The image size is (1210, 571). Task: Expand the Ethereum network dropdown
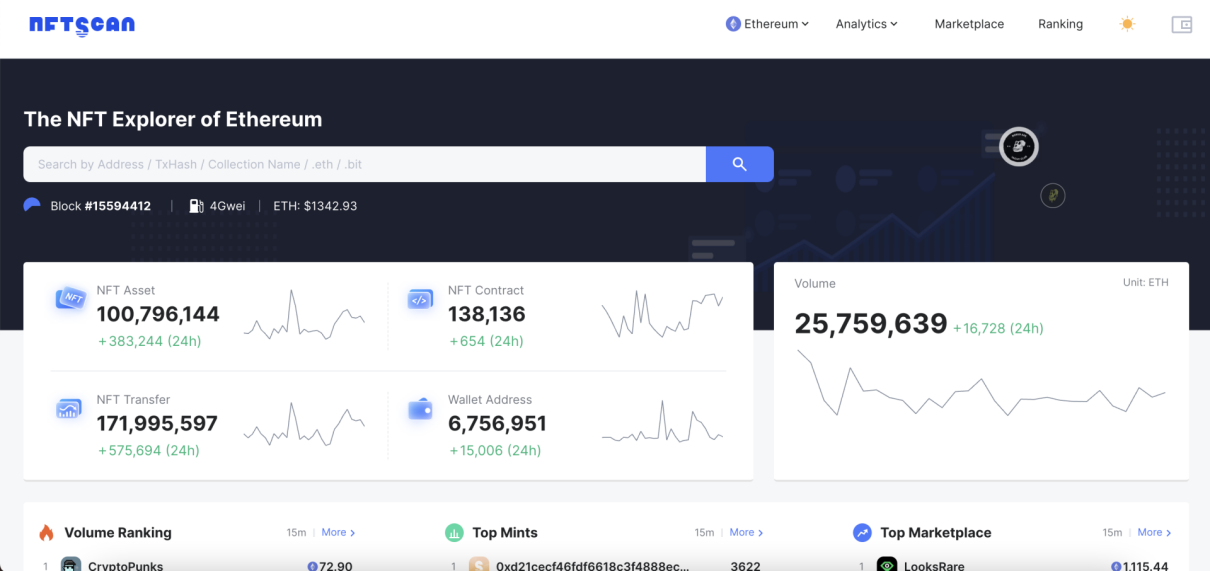(767, 24)
